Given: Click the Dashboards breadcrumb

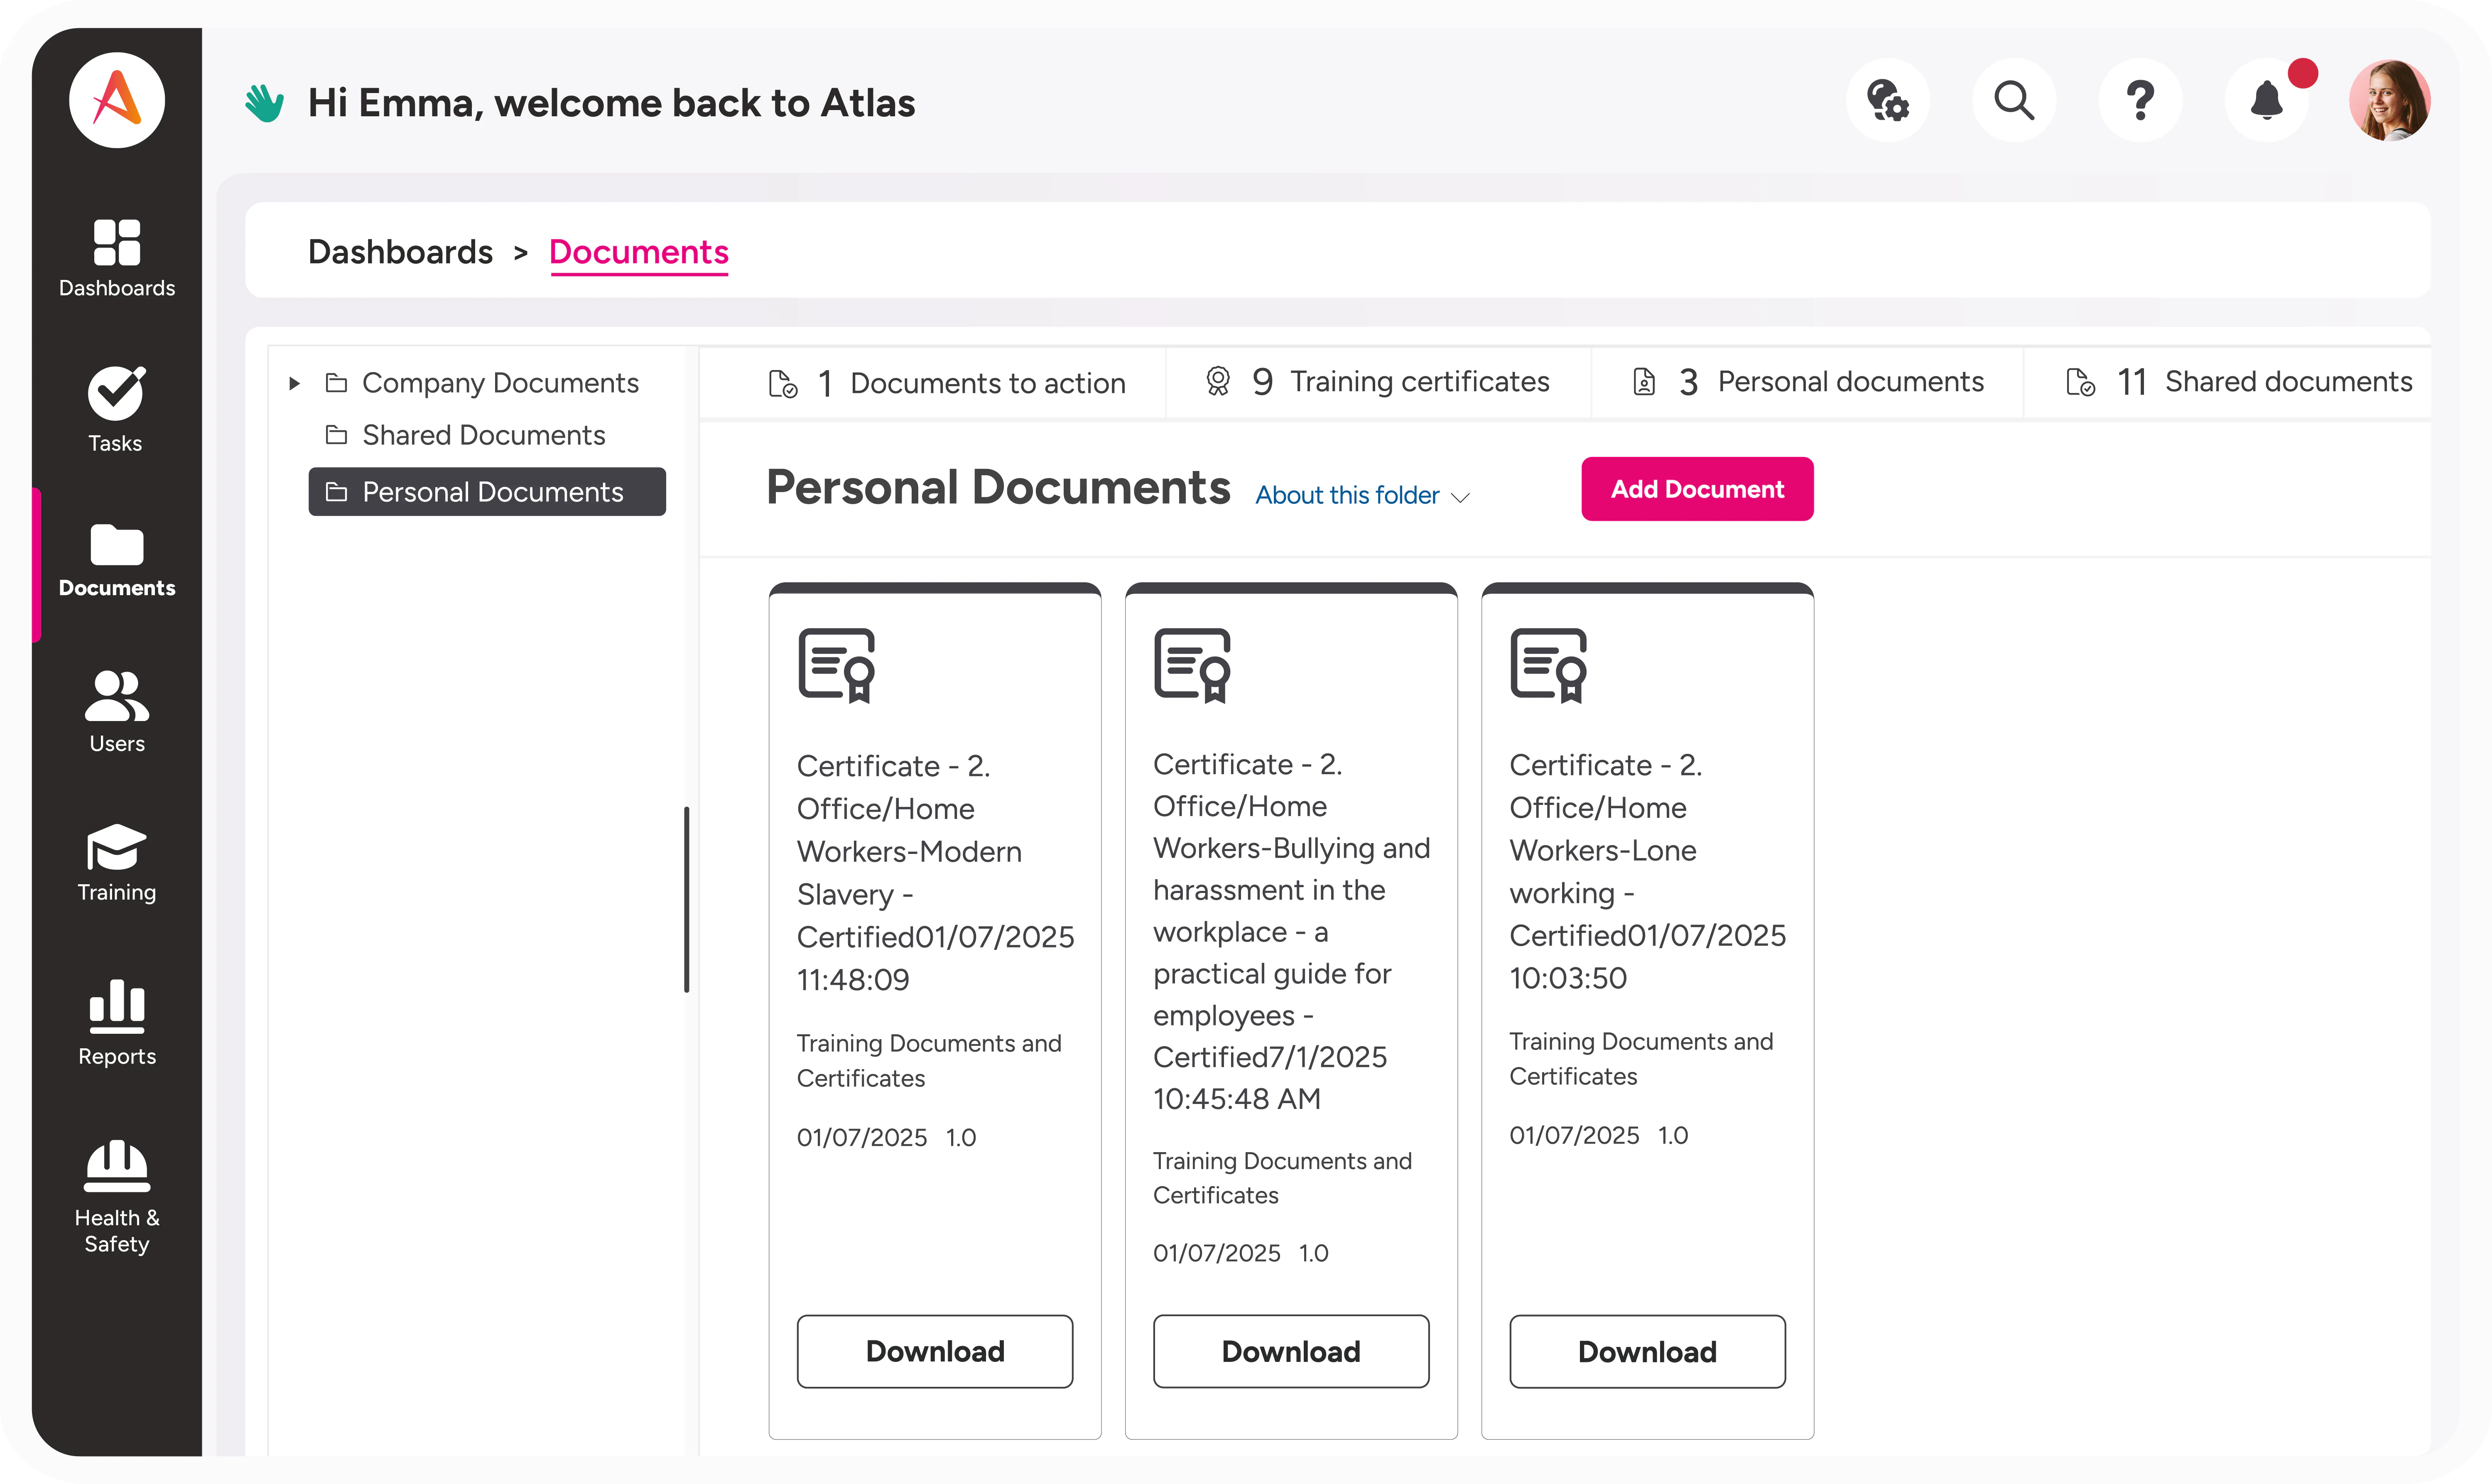Looking at the screenshot, I should (400, 252).
